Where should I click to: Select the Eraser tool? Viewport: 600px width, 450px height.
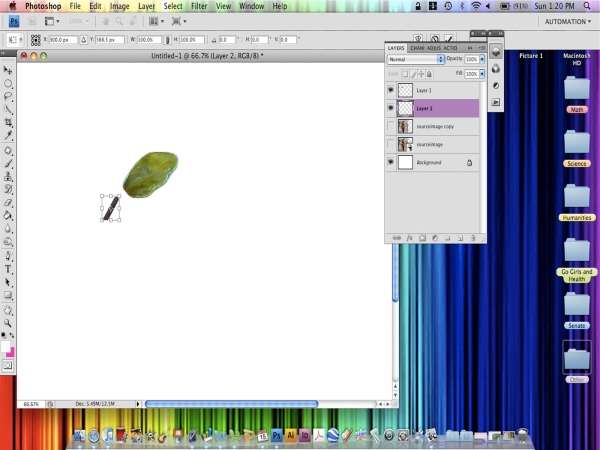[x=8, y=202]
